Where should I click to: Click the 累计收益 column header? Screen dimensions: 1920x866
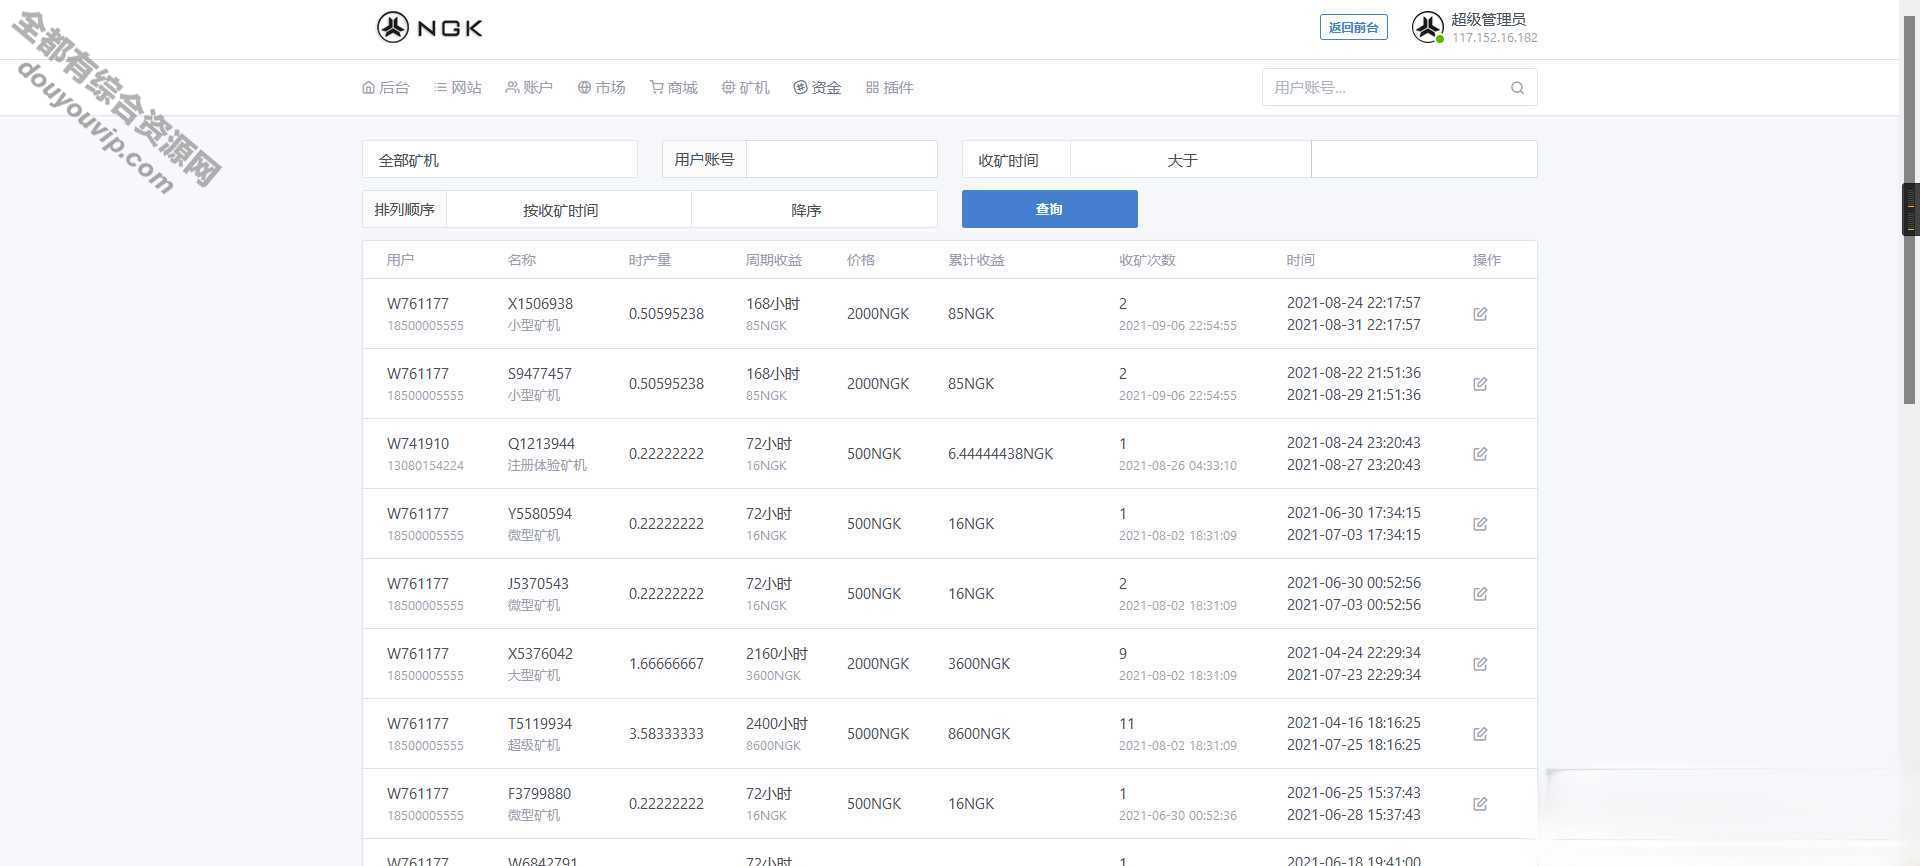coord(976,260)
